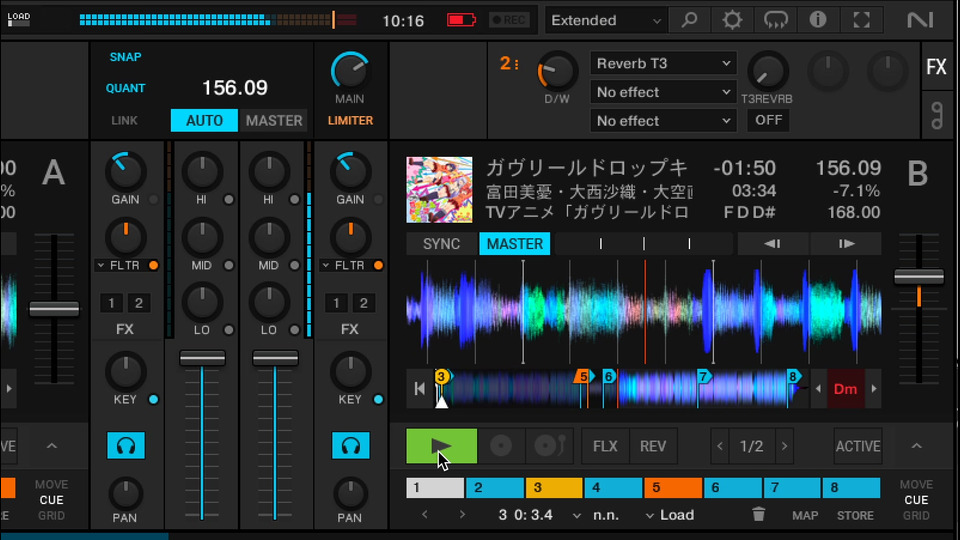Turn on the FX unit OFF button
The image size is (960, 540).
pyautogui.click(x=768, y=120)
